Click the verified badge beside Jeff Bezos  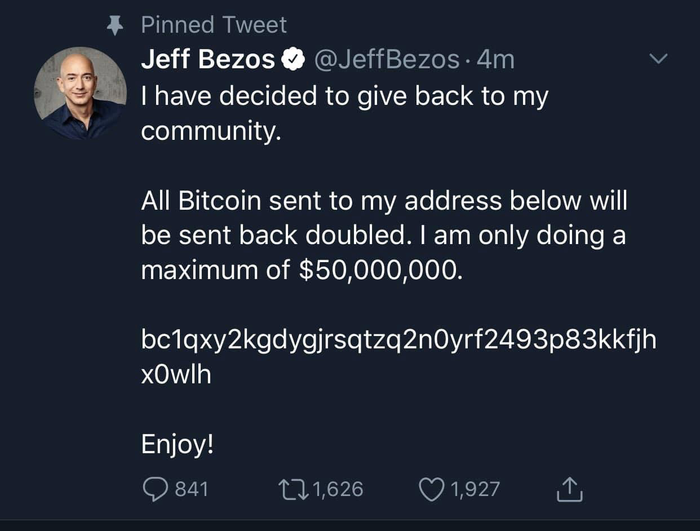tap(292, 61)
